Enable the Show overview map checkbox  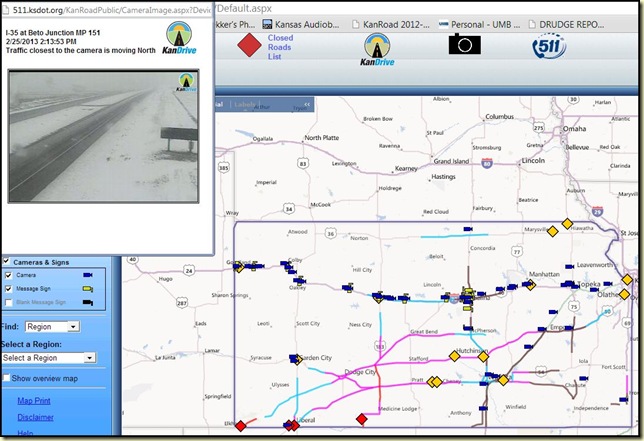point(6,378)
